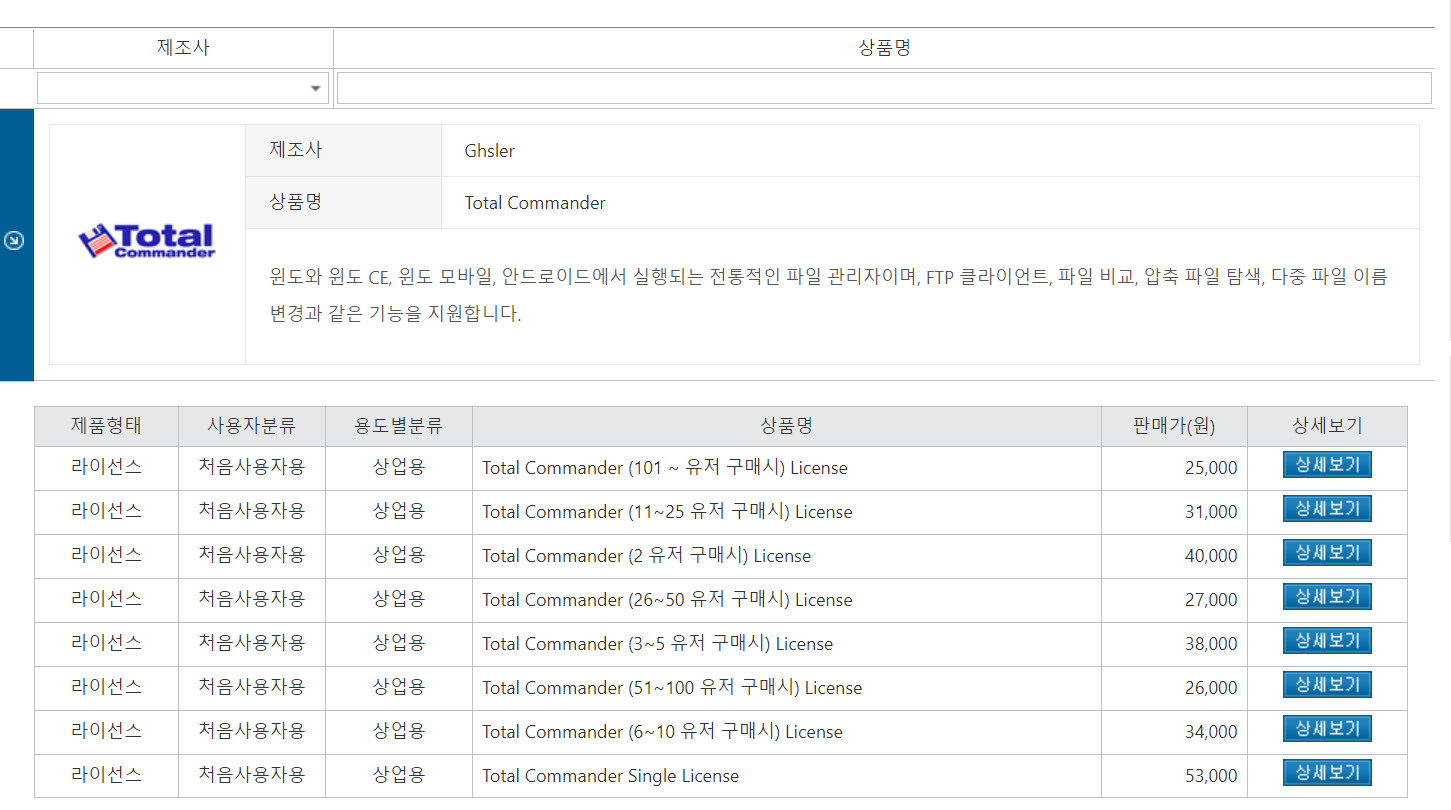This screenshot has height=810, width=1451.
Task: Click 상세보기 for the 101~ user license
Action: click(1326, 466)
